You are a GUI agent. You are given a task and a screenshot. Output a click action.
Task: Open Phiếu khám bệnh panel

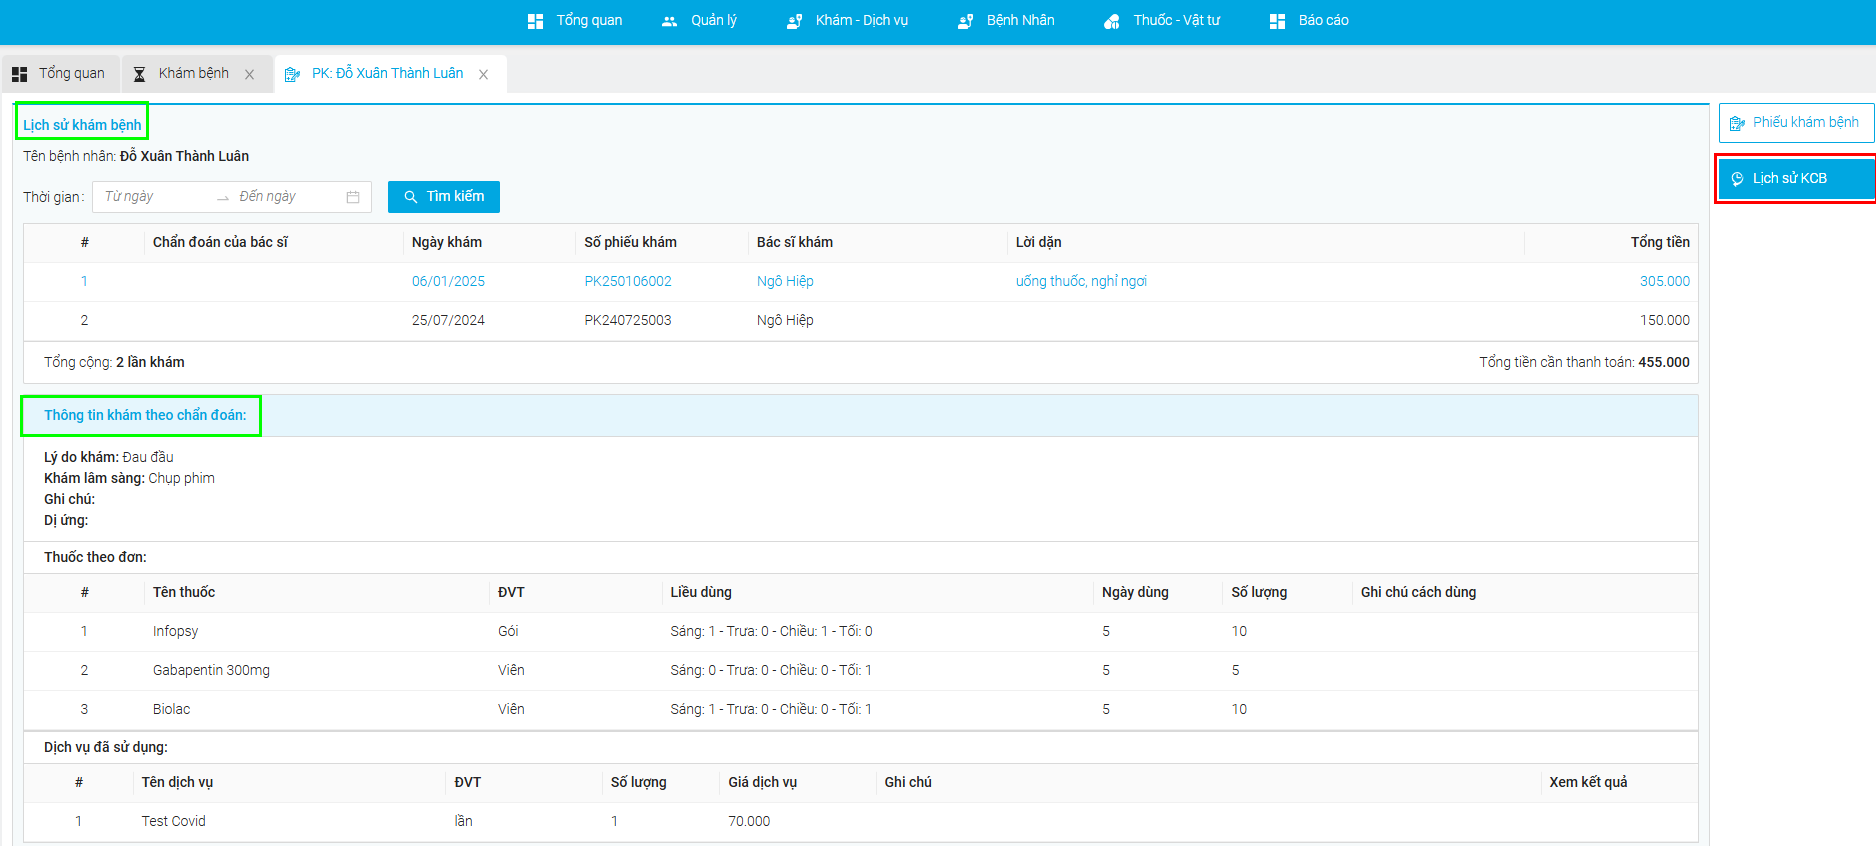tap(1796, 123)
